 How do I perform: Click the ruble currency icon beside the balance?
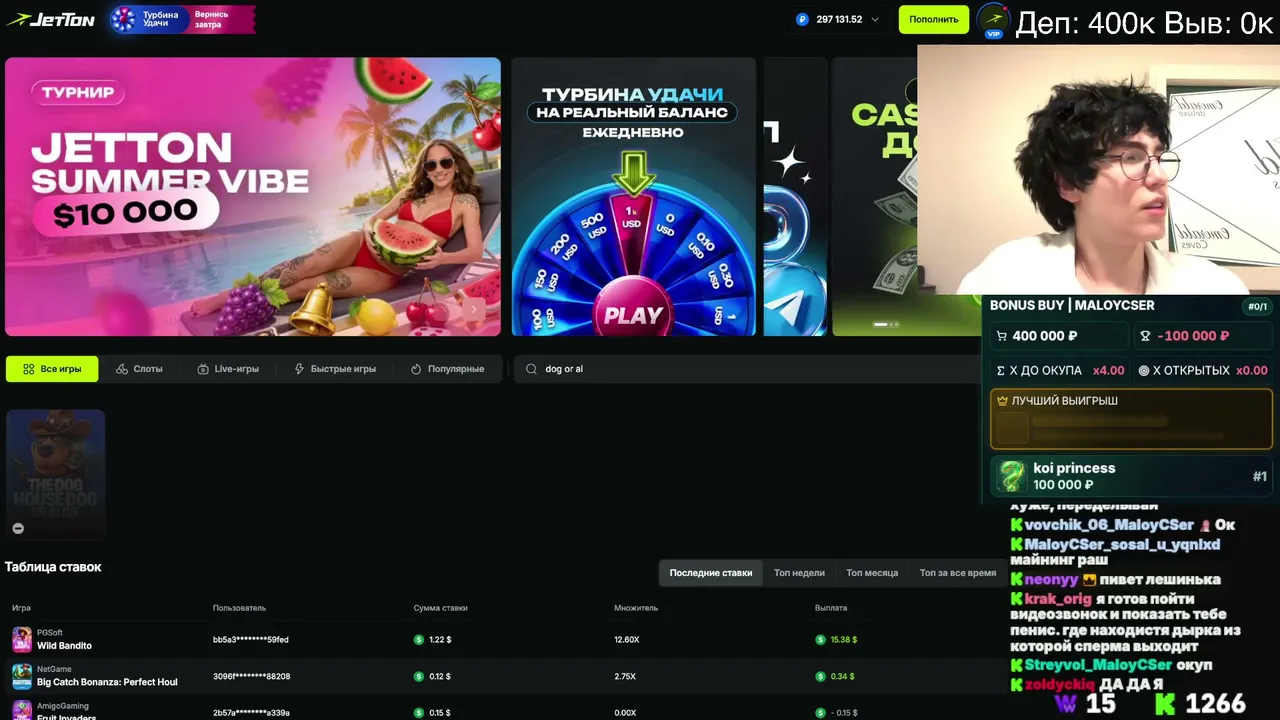(803, 19)
